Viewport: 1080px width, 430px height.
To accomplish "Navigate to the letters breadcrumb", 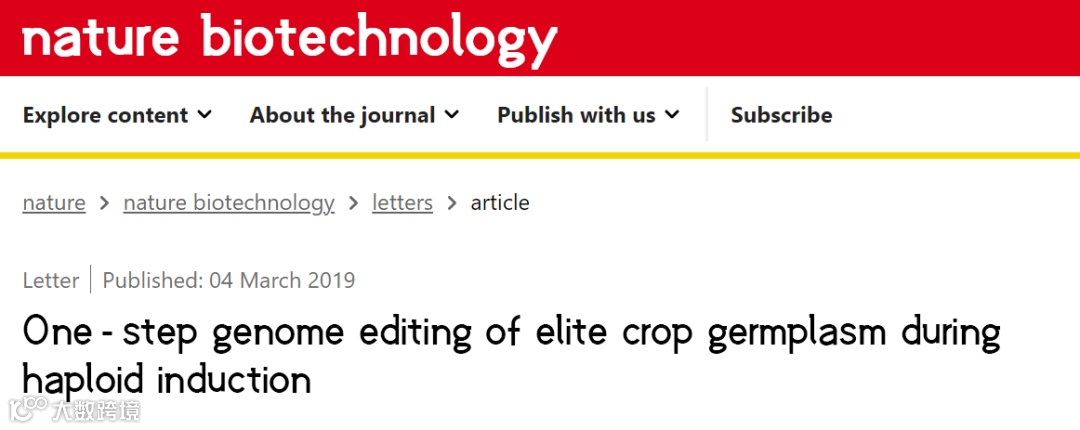I will pyautogui.click(x=402, y=203).
